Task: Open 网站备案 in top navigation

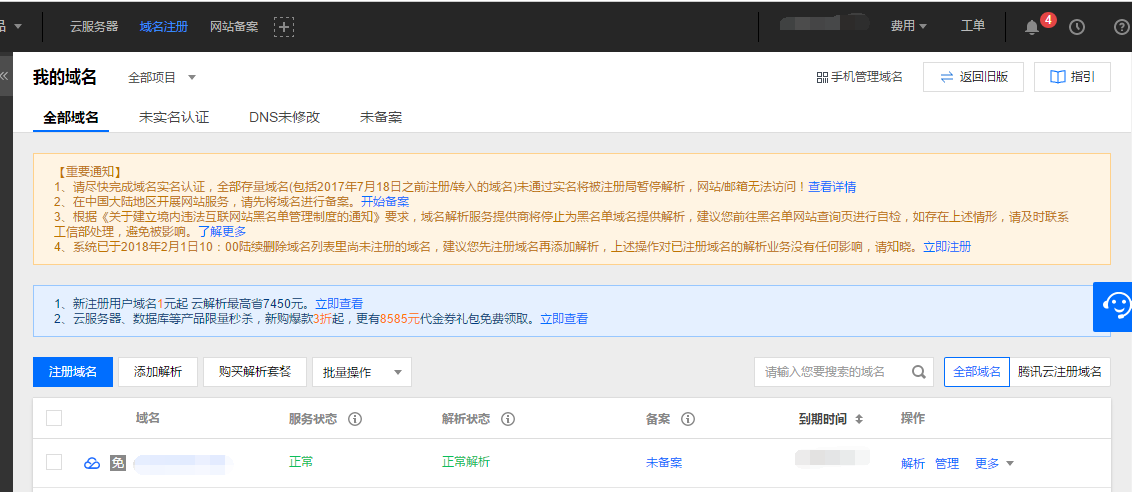Action: (x=234, y=27)
